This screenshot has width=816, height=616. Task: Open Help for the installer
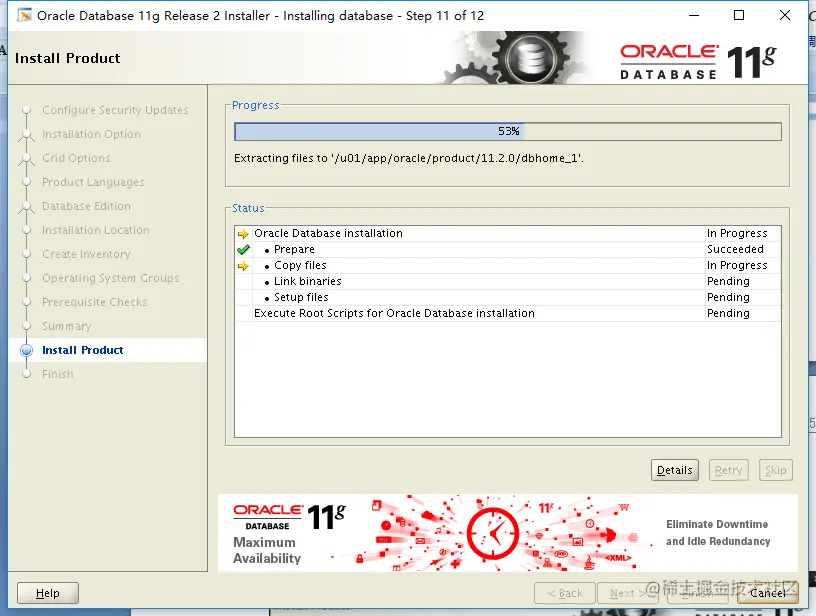48,593
